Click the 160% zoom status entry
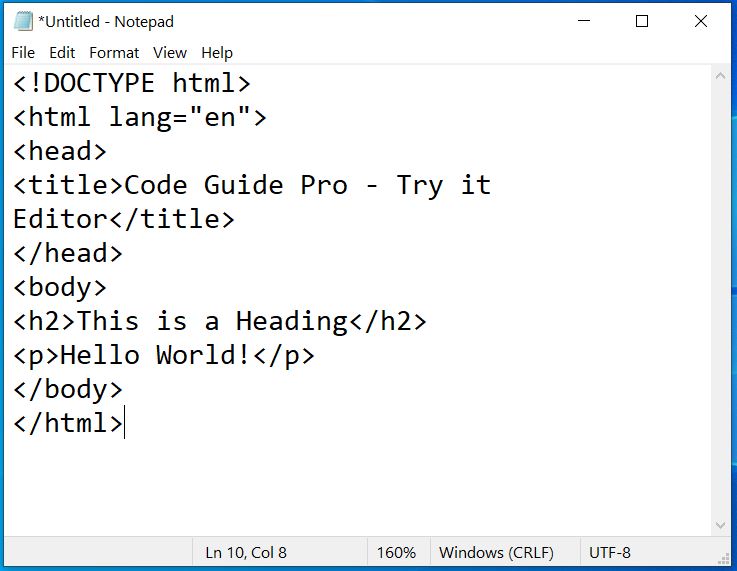Viewport: 737px width, 571px height. point(396,553)
